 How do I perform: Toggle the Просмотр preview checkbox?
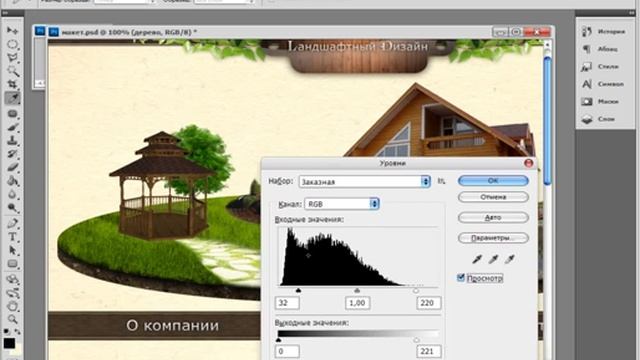461,278
